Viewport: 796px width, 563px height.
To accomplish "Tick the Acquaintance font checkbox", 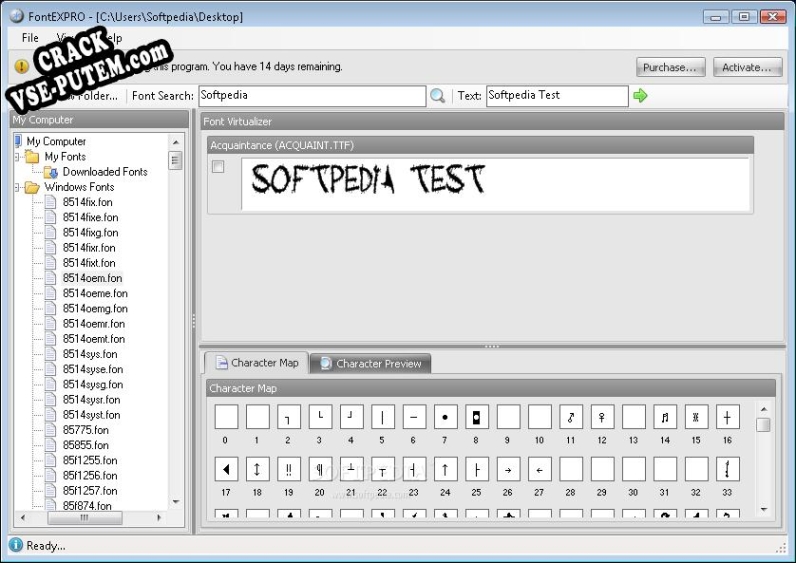I will 218,167.
